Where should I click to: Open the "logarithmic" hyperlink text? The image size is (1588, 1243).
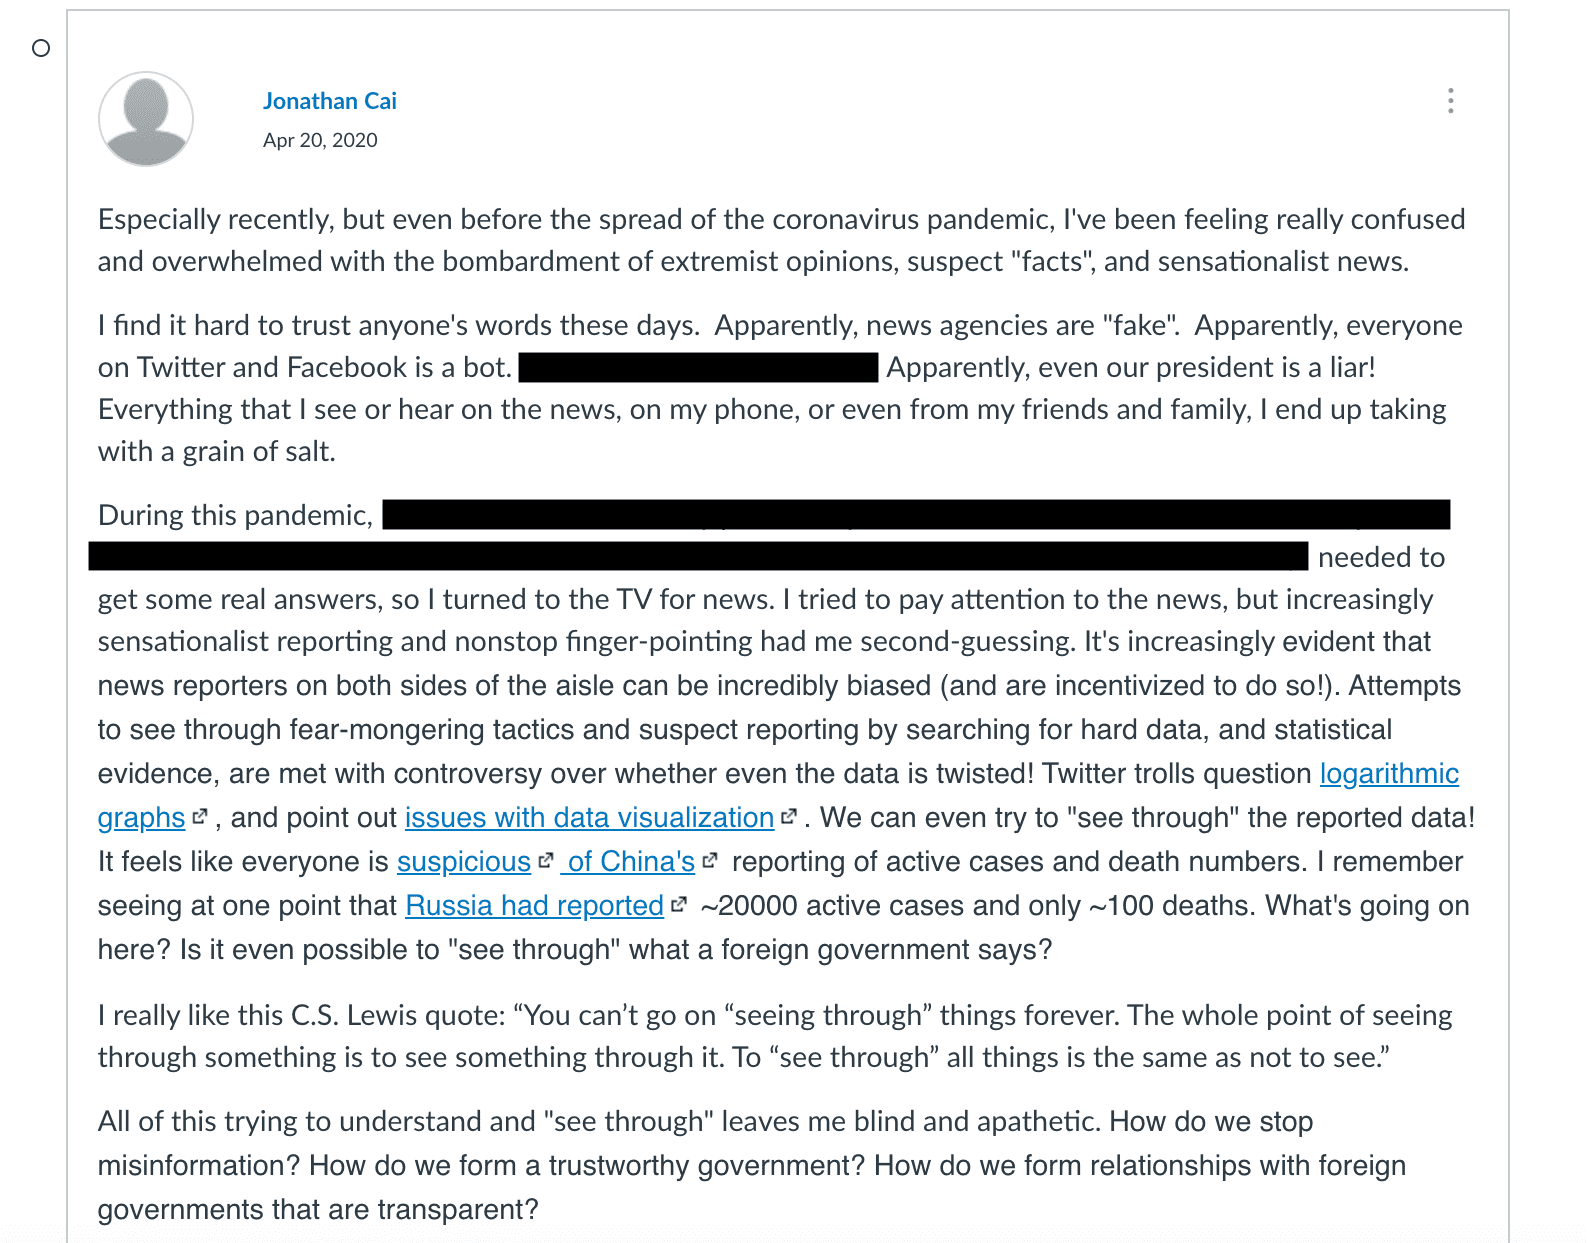pyautogui.click(x=1389, y=773)
